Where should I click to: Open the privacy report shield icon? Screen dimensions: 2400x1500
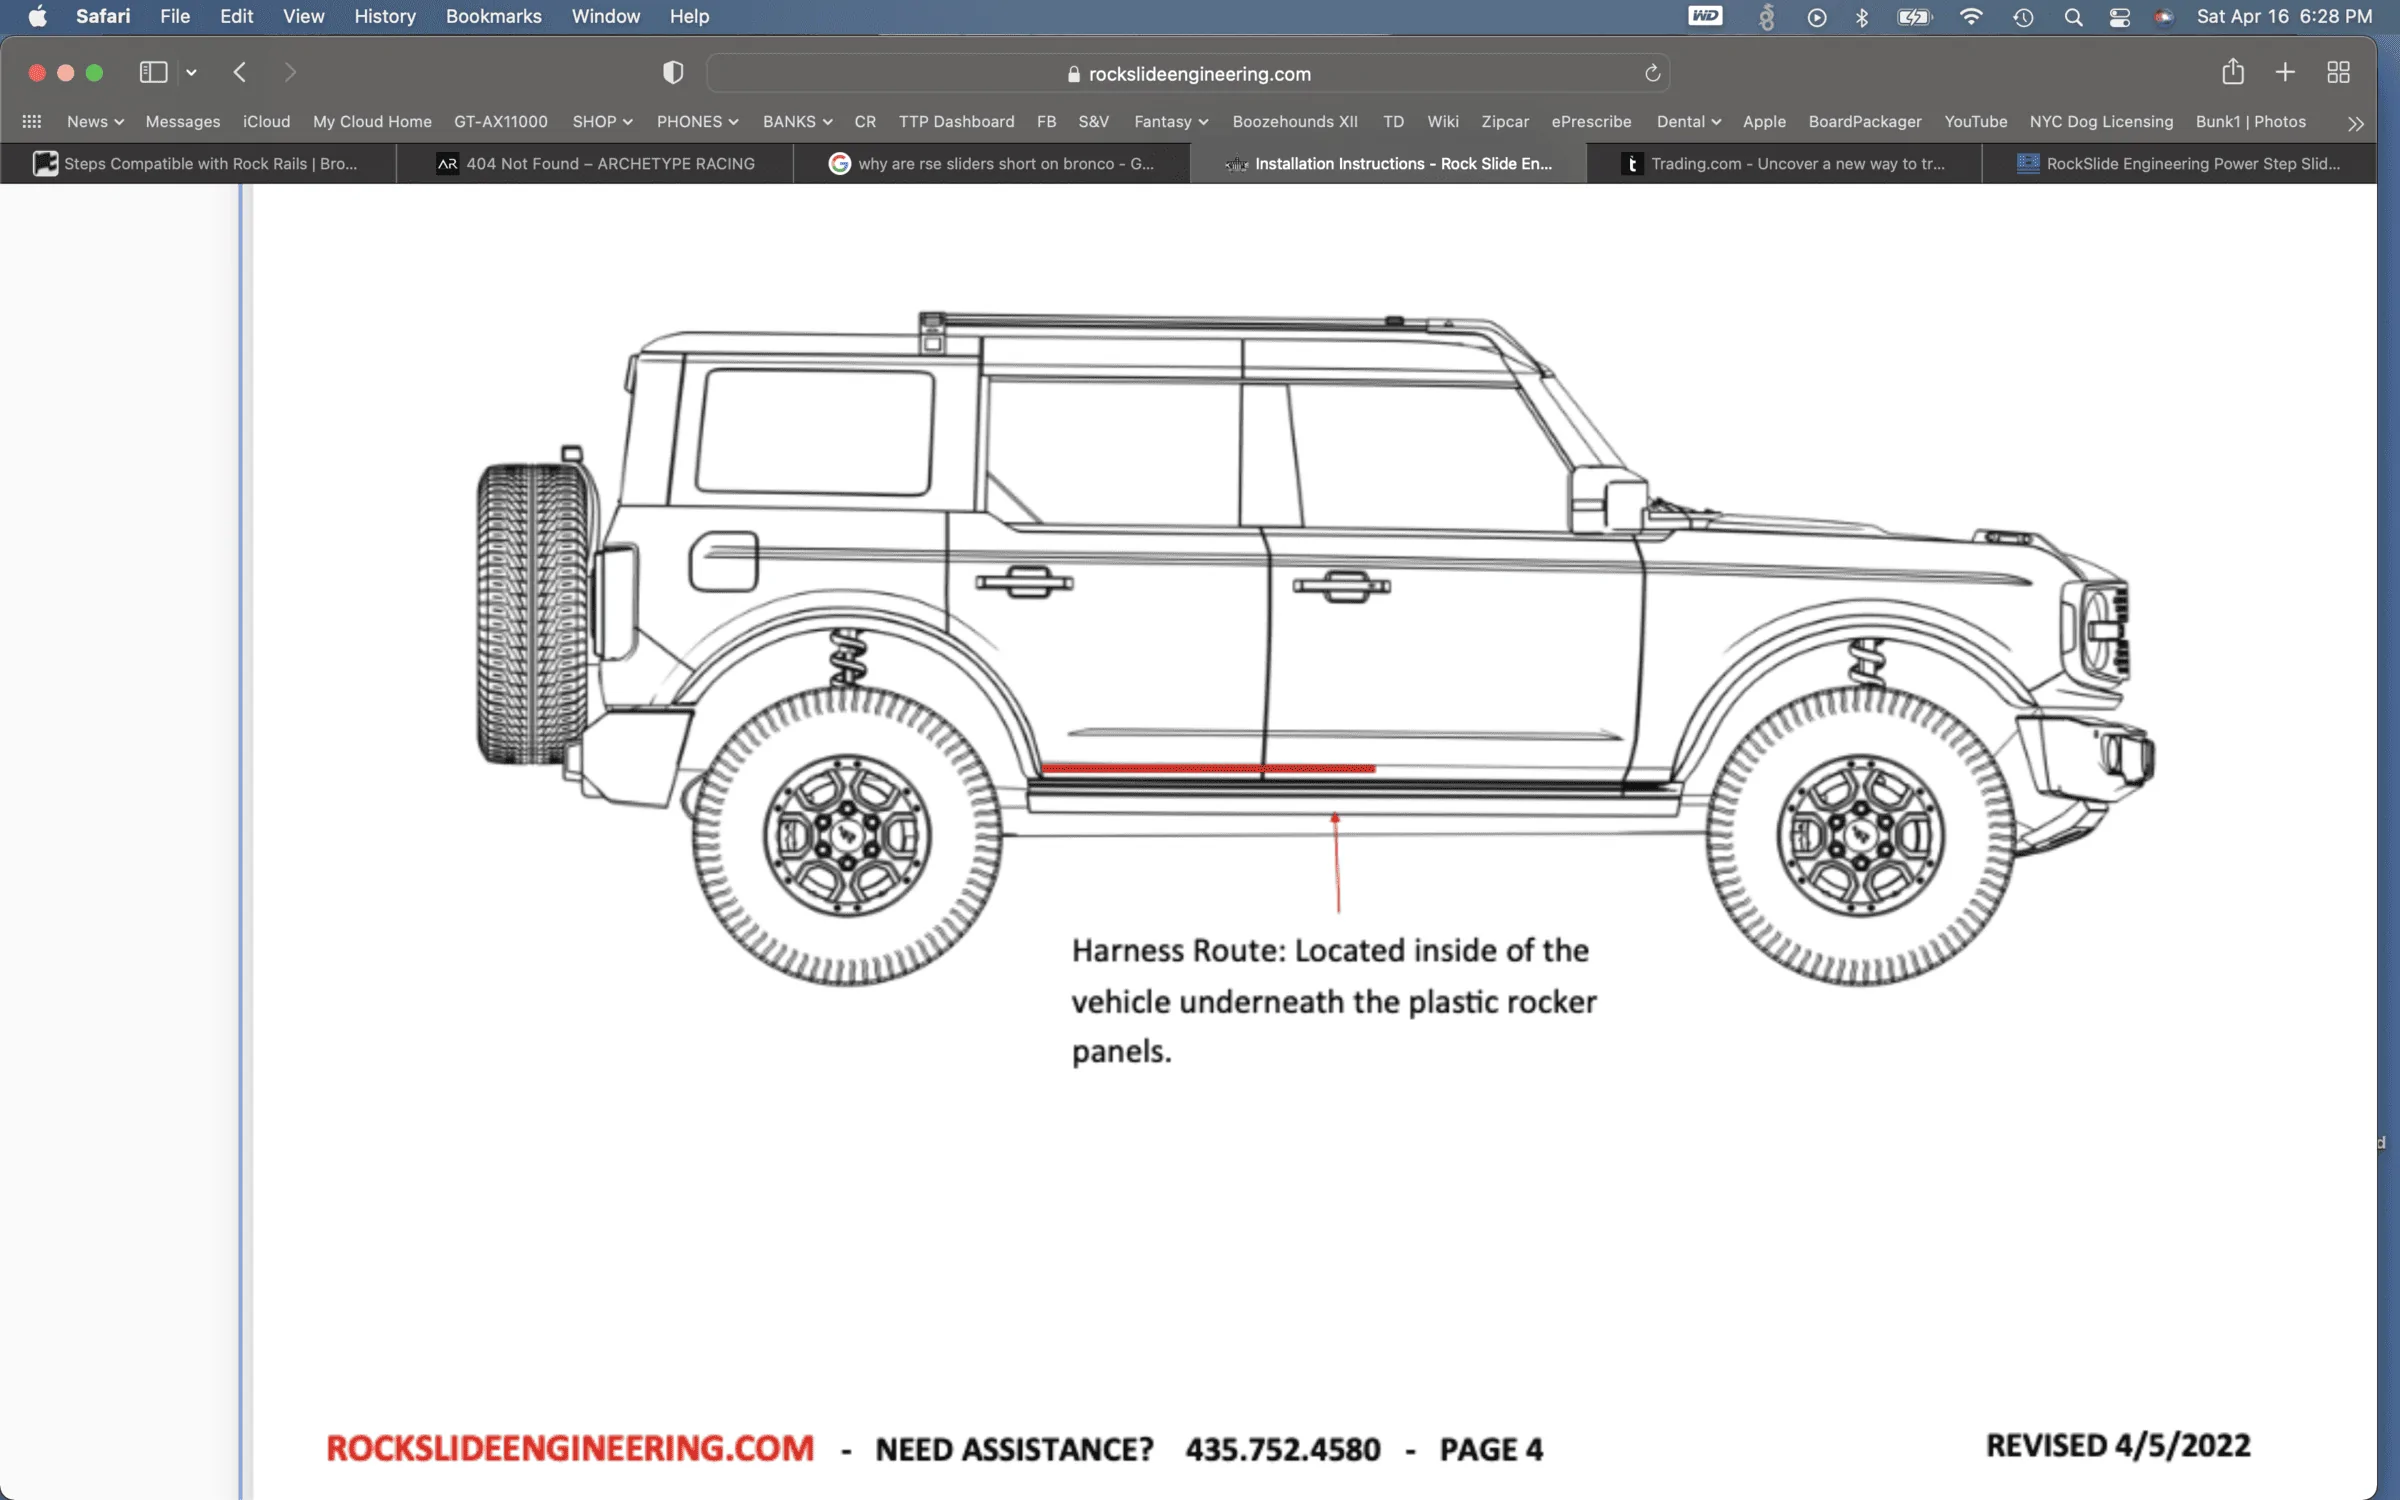[x=673, y=72]
